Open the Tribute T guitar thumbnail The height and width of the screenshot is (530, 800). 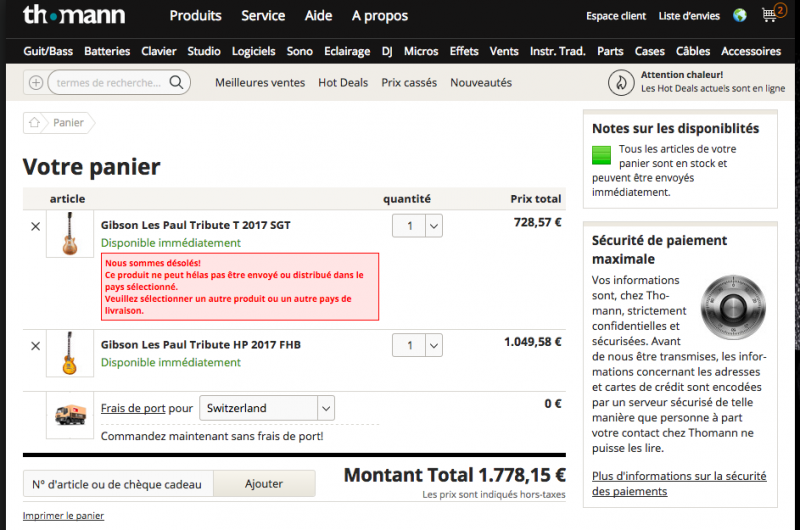coord(70,234)
